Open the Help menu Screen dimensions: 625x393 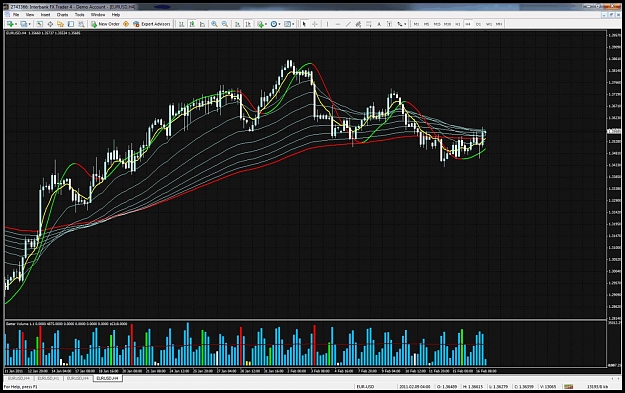click(116, 14)
